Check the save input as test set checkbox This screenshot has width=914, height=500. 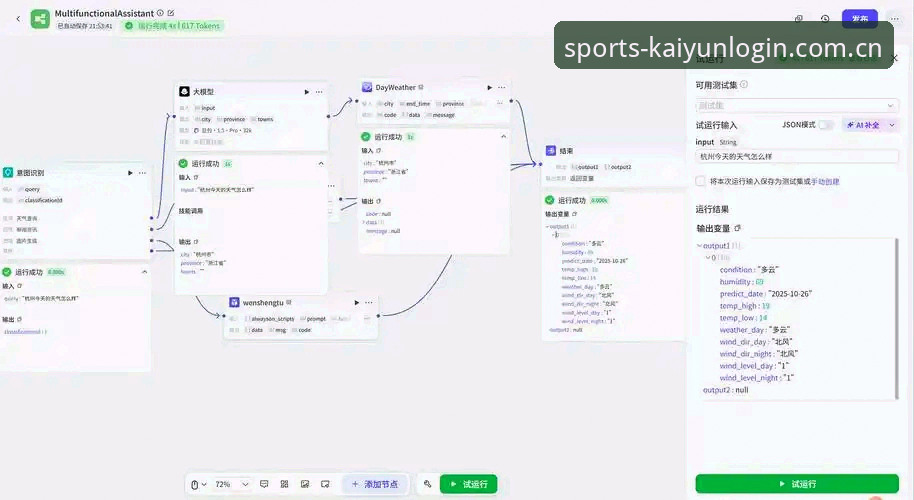click(701, 181)
